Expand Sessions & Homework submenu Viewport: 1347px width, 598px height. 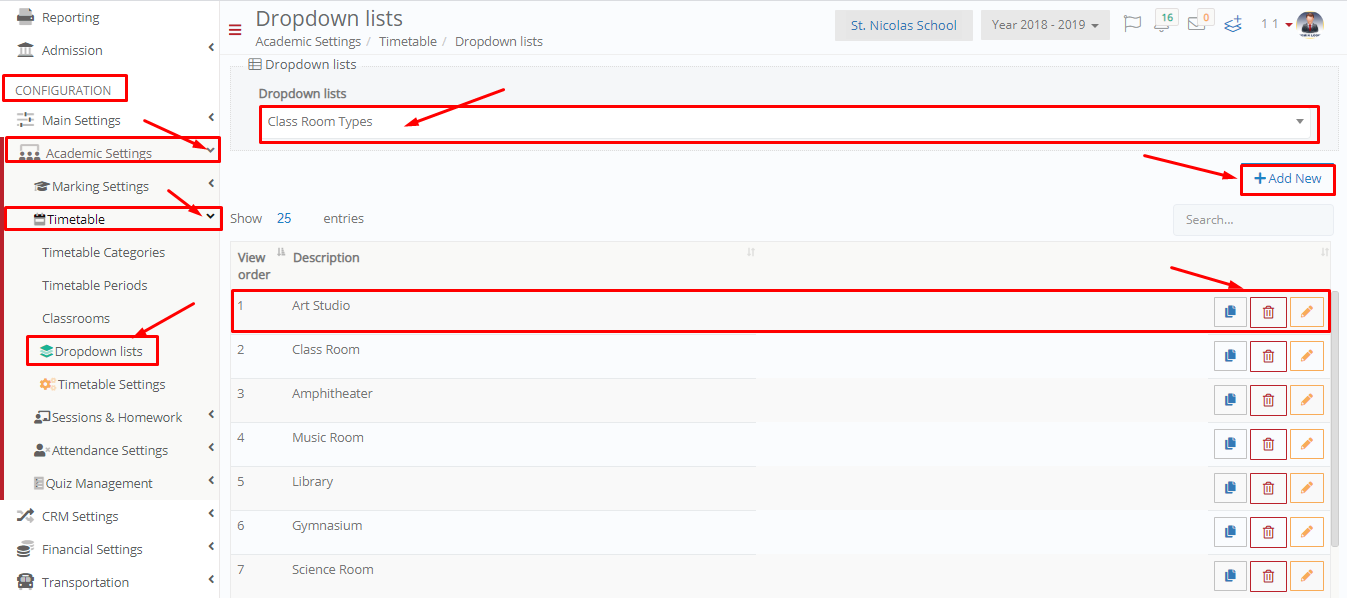[x=112, y=417]
